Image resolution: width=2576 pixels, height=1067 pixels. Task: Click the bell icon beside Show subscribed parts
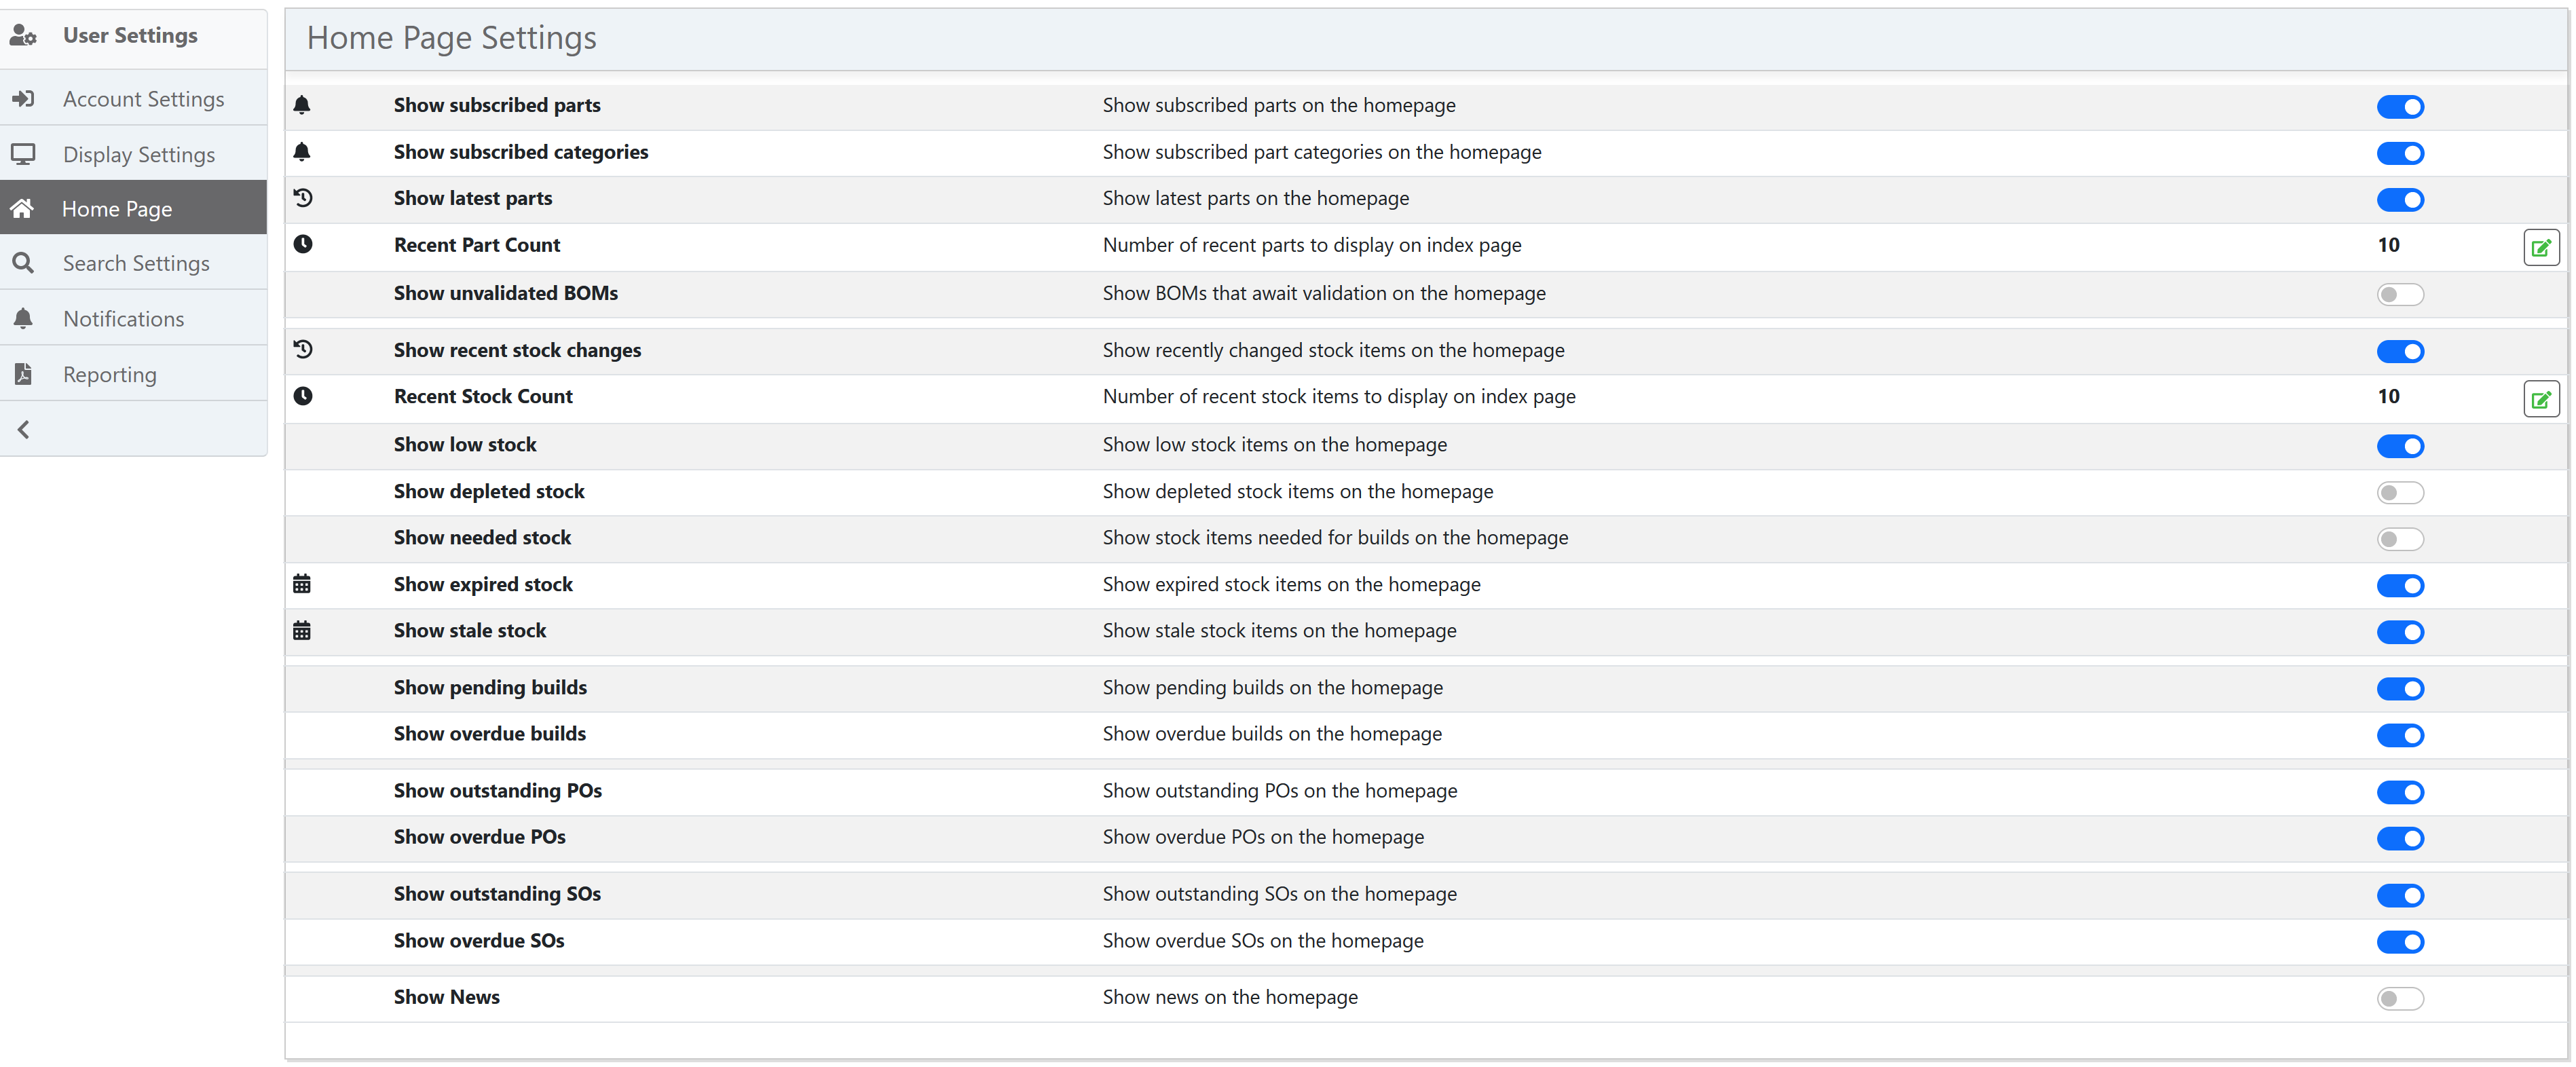(x=302, y=105)
